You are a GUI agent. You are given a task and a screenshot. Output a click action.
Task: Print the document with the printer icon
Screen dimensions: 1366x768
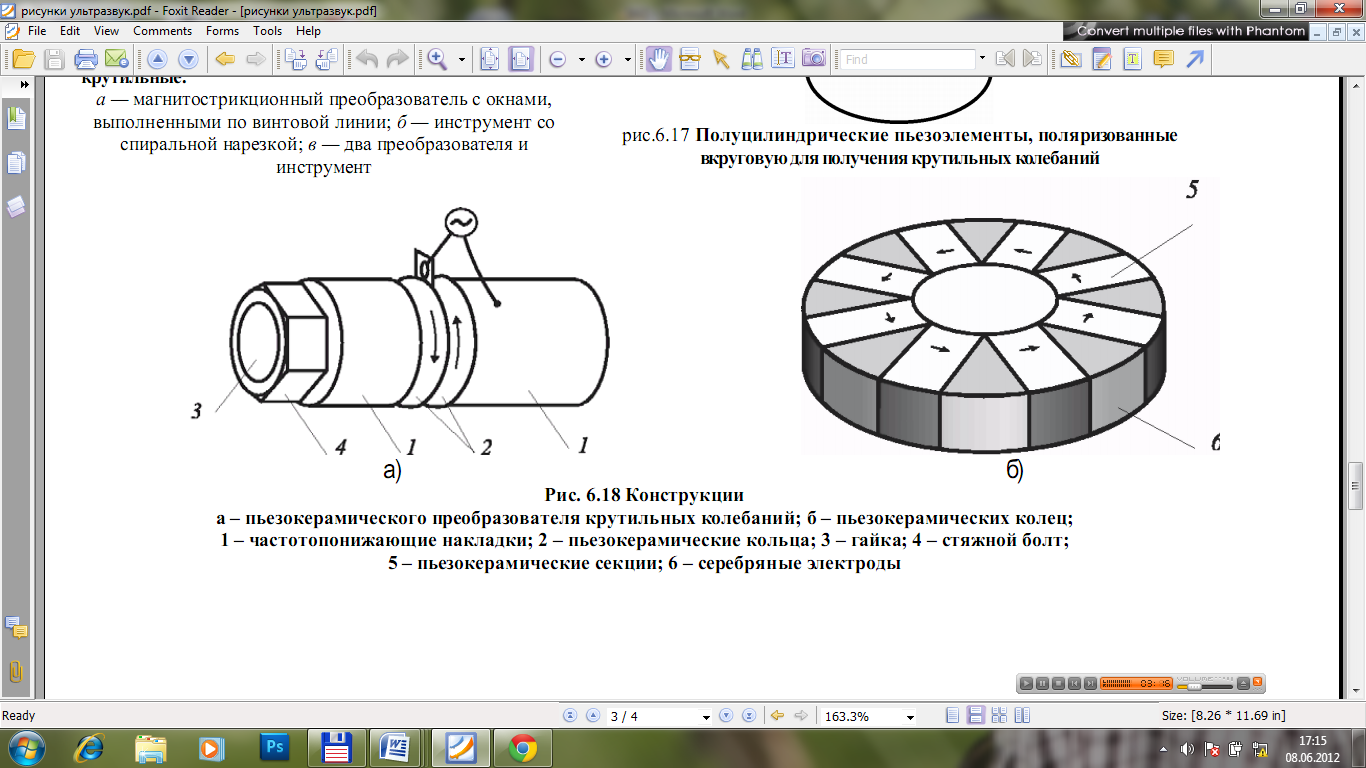click(86, 59)
